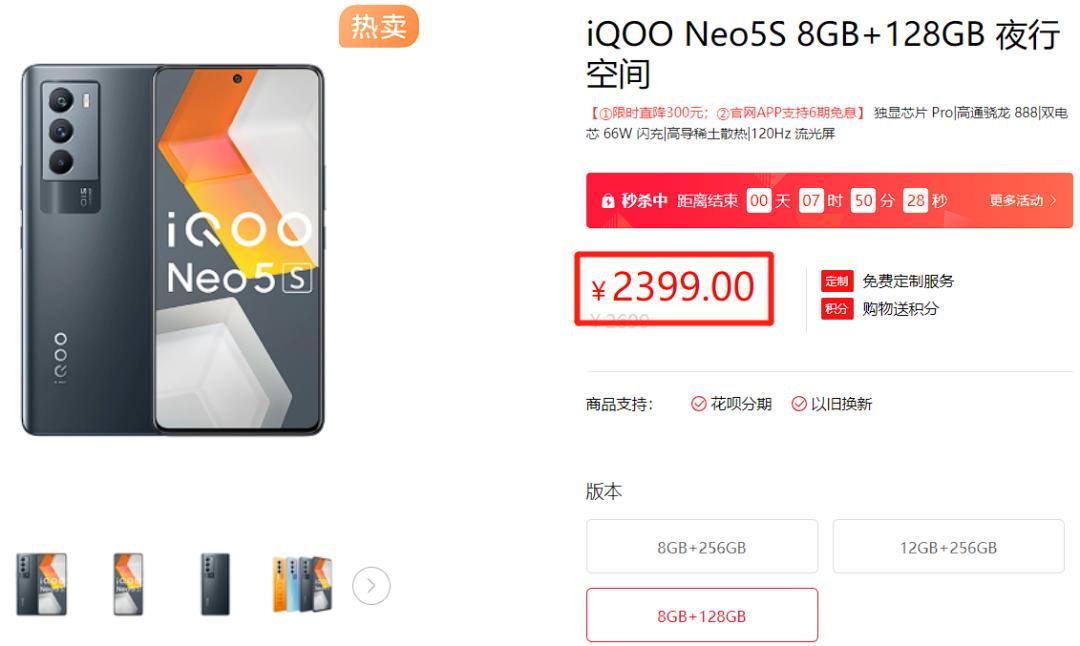Click the check icon beside 以旧换新
The image size is (1080, 646).
click(799, 404)
